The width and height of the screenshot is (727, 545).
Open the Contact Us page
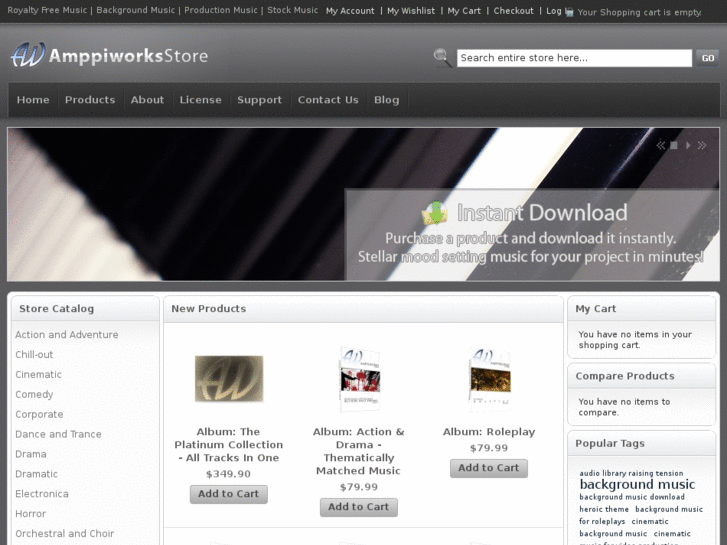pos(328,100)
